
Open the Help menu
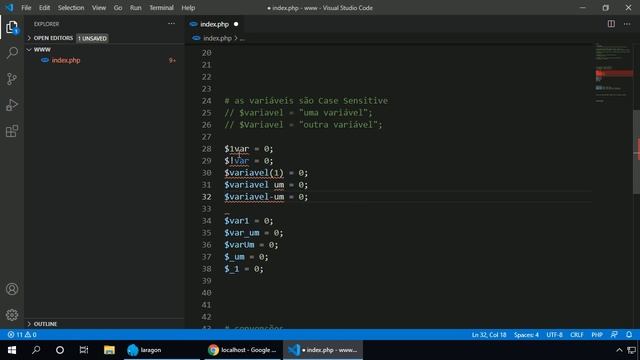click(x=188, y=8)
